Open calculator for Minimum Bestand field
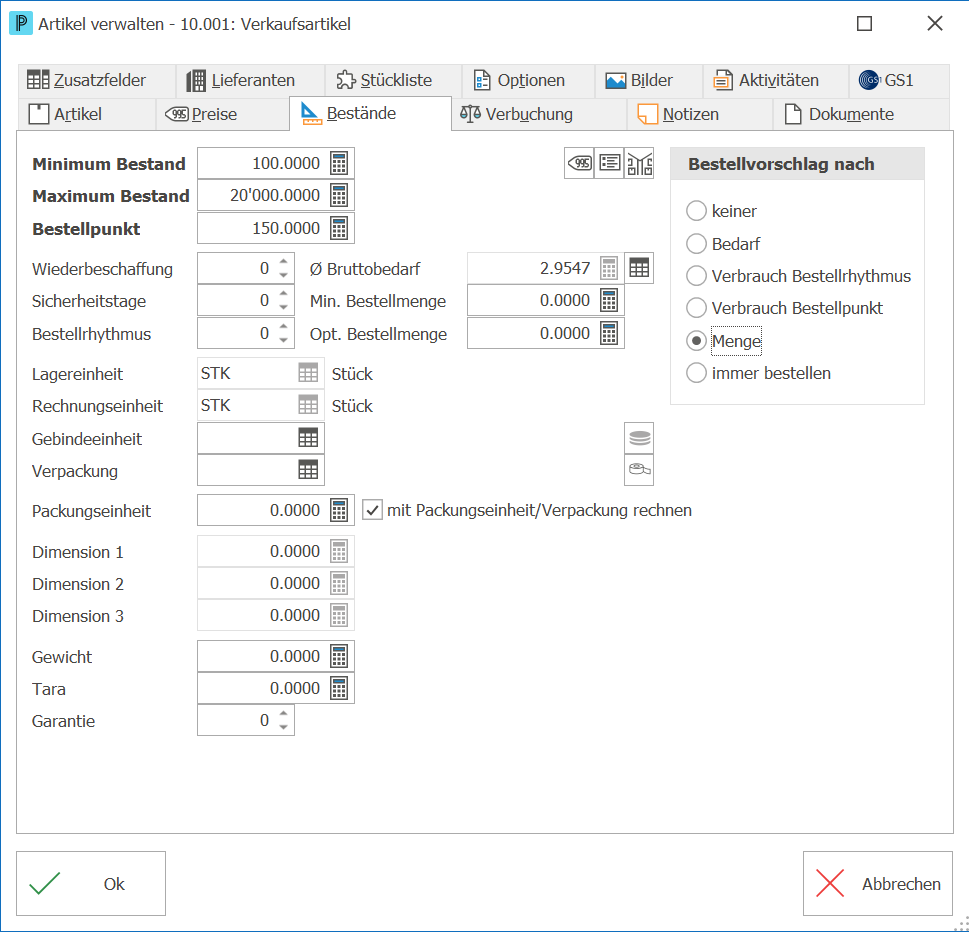 click(339, 164)
